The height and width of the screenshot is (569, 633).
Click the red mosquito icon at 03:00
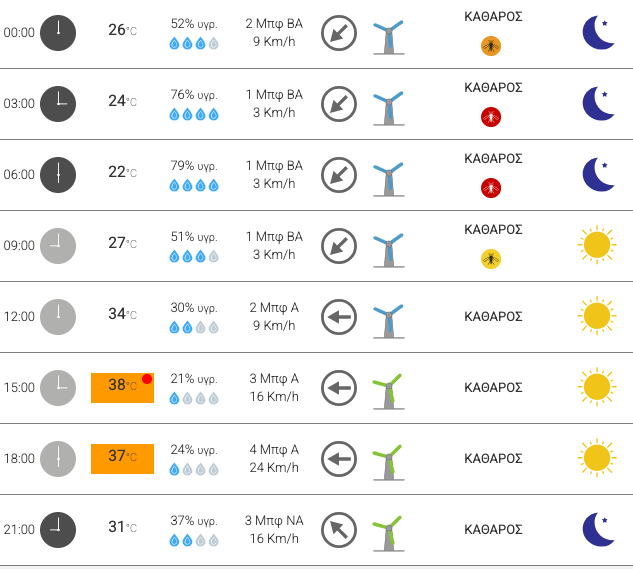491,117
